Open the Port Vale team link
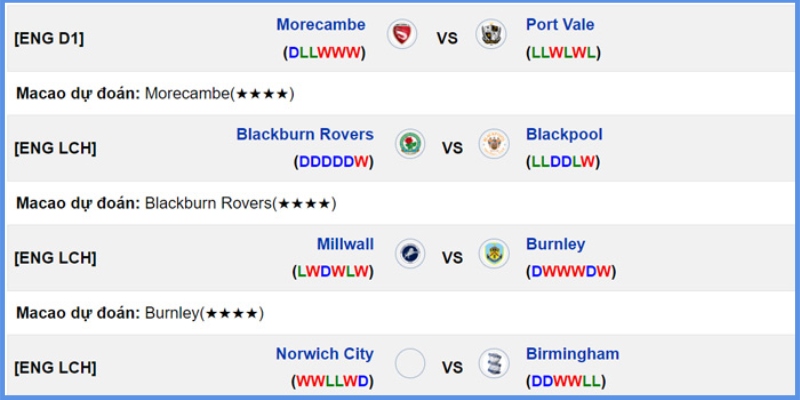This screenshot has height=400, width=800. [x=560, y=24]
